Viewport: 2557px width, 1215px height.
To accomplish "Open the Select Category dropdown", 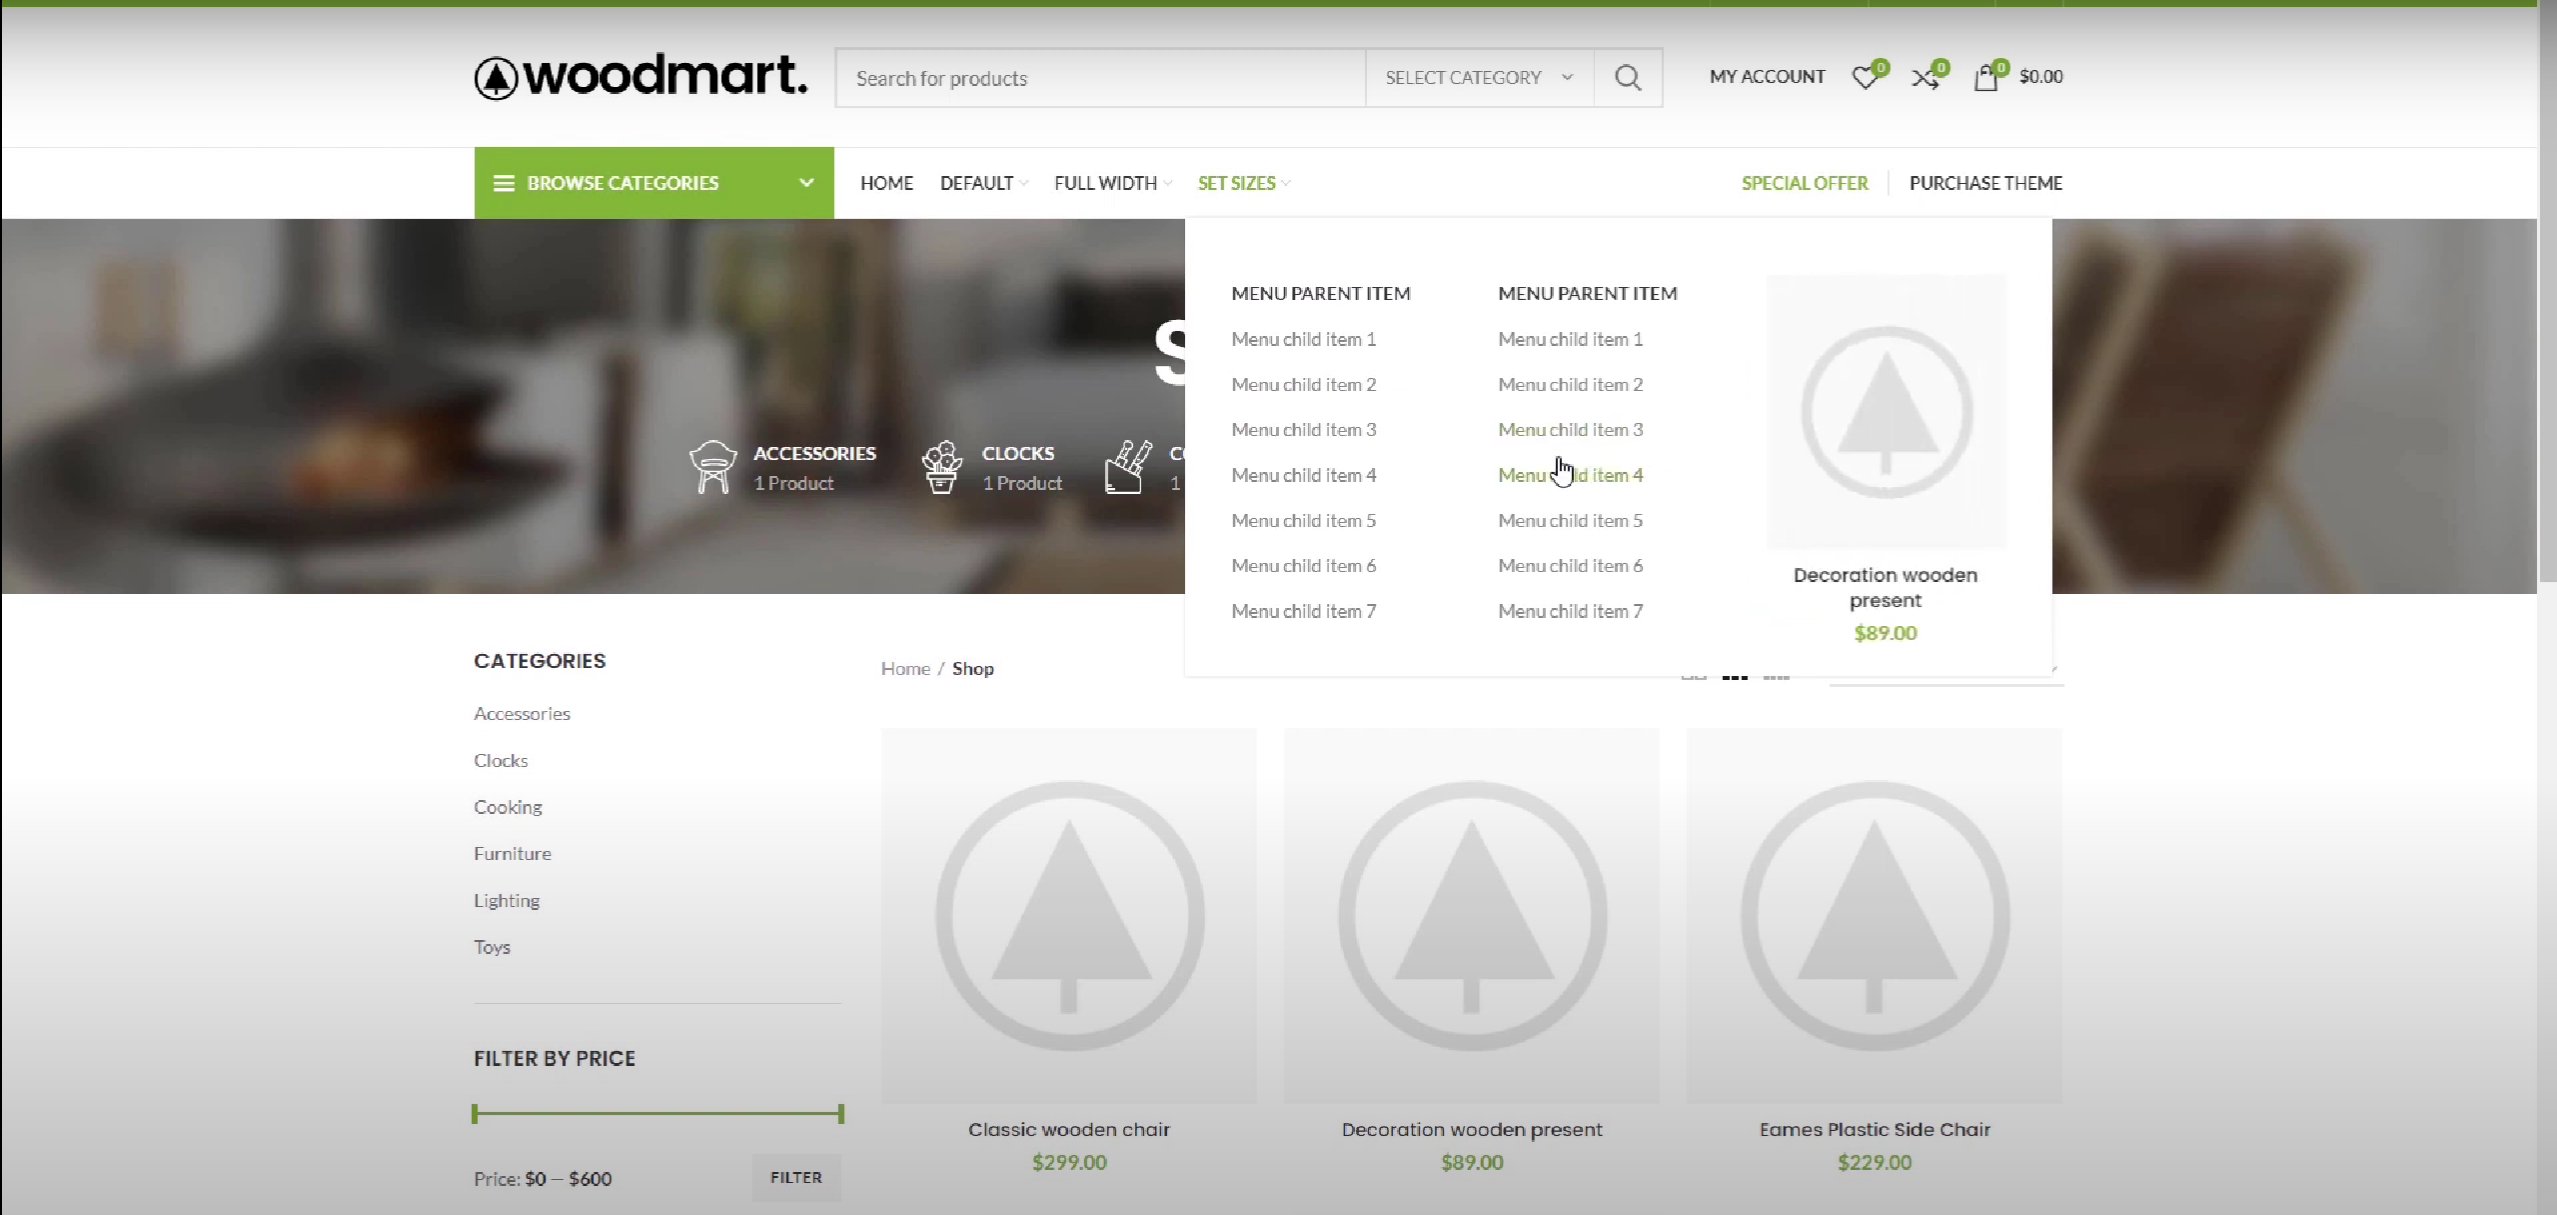I will 1478,78.
